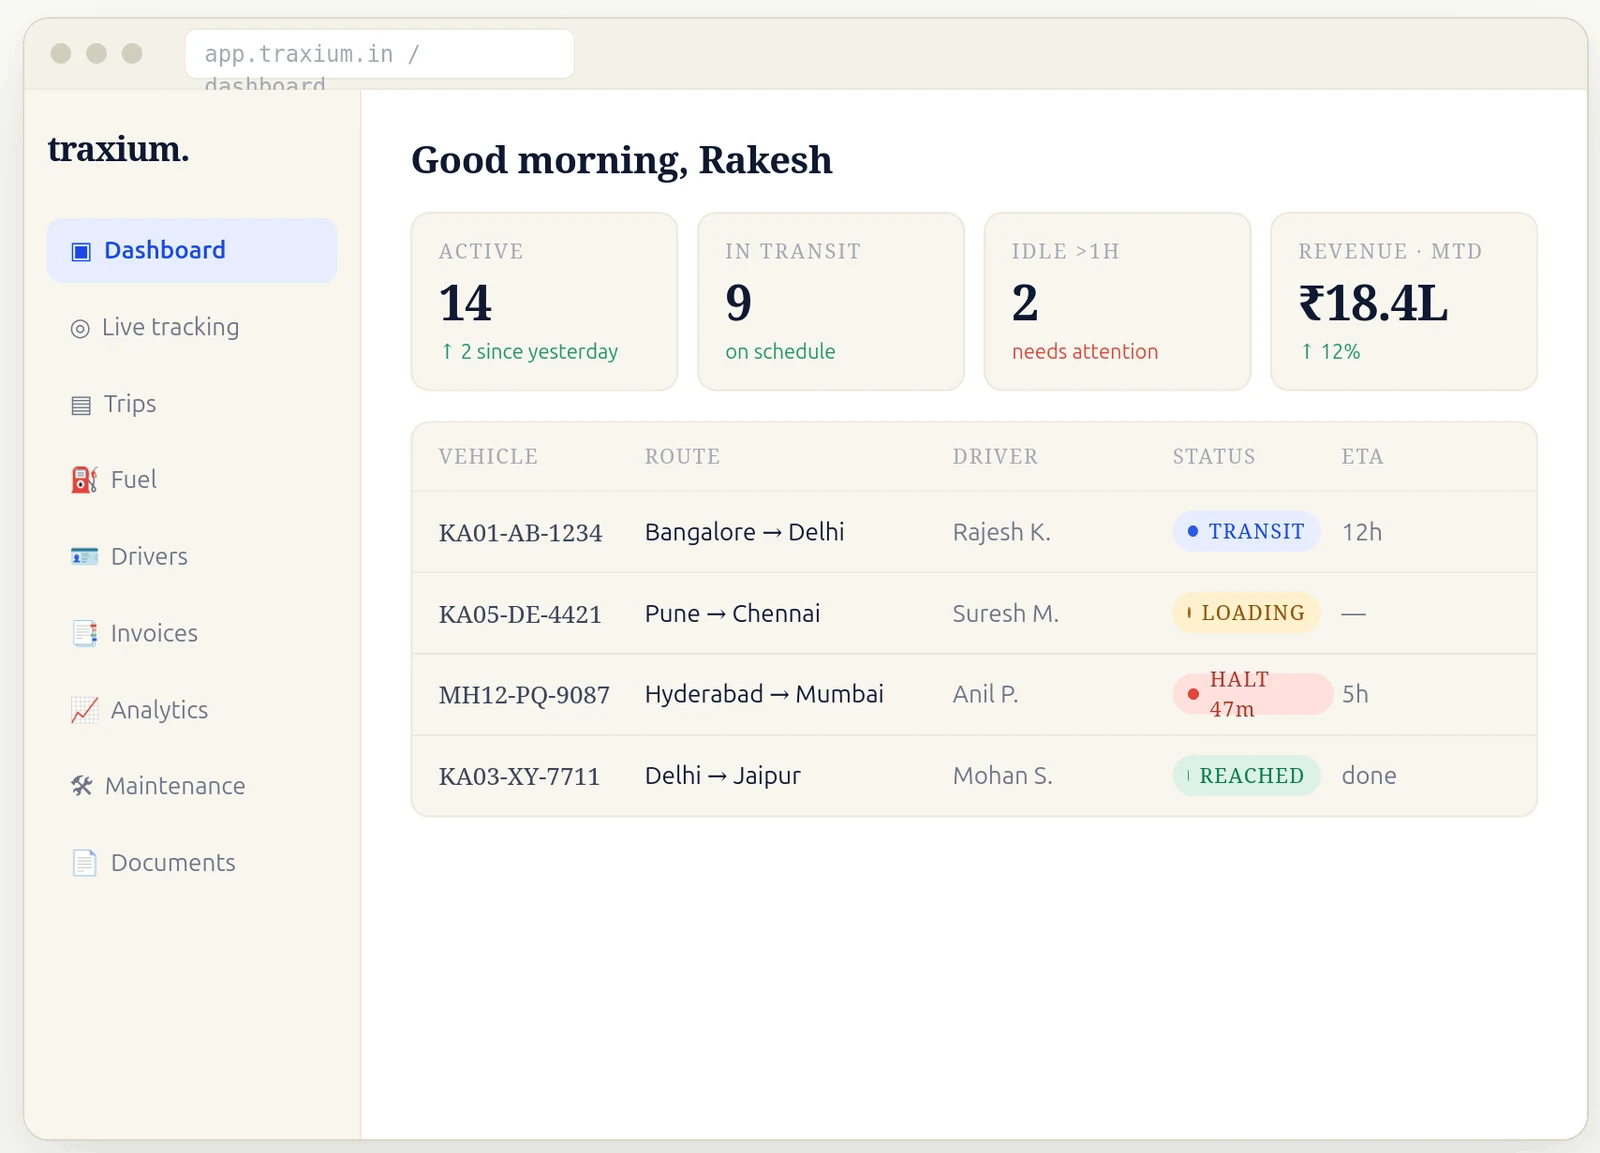Click the ETA column header

(1362, 457)
